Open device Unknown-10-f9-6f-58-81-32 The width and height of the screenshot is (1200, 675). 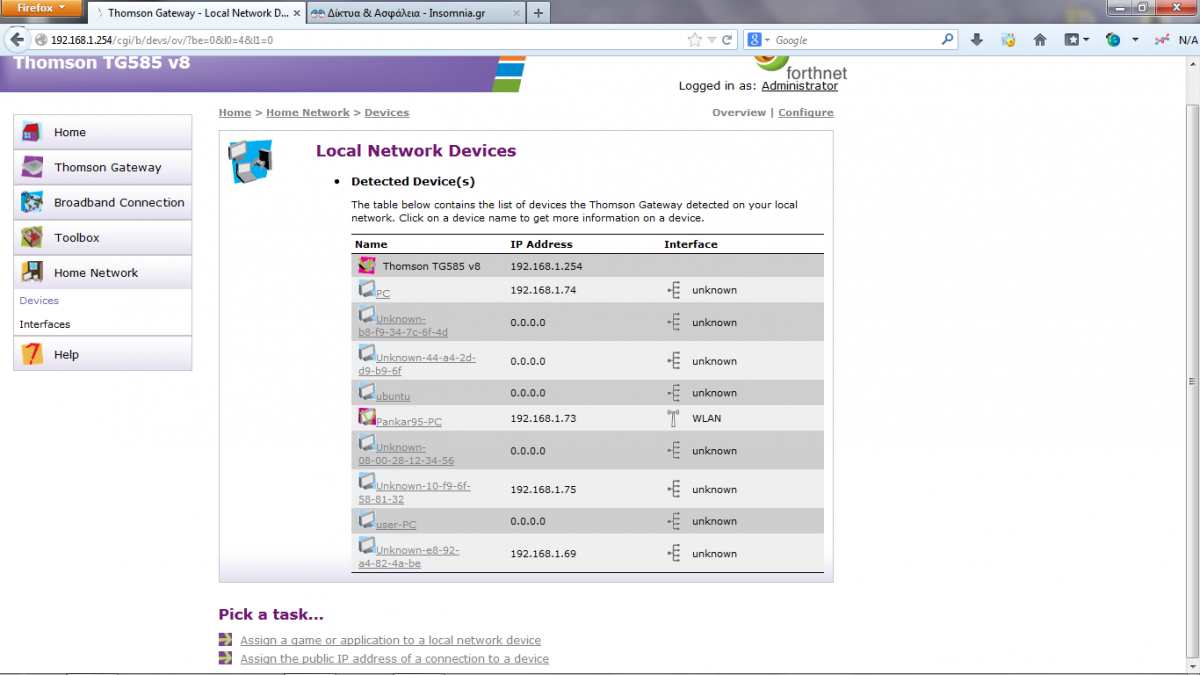point(414,493)
